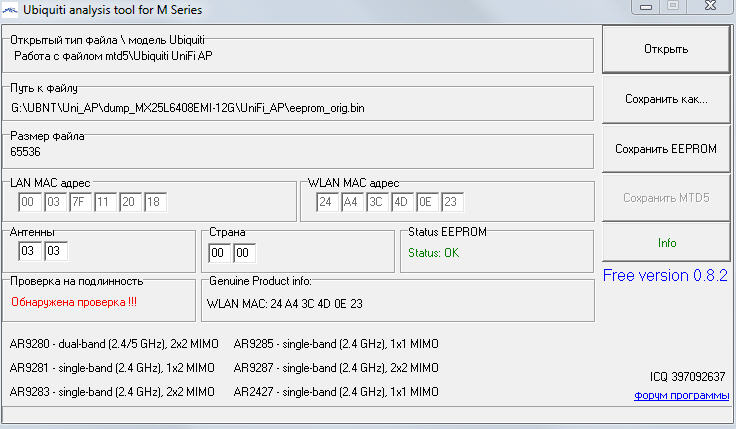Click red Обнаружена проверка !!! text

pos(74,302)
